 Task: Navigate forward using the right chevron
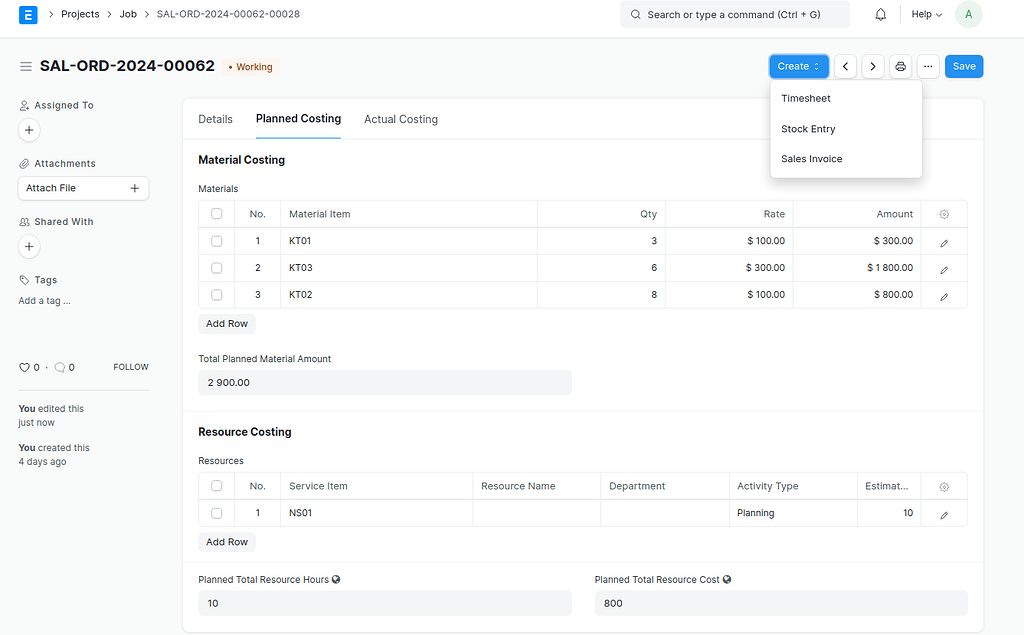click(x=872, y=65)
